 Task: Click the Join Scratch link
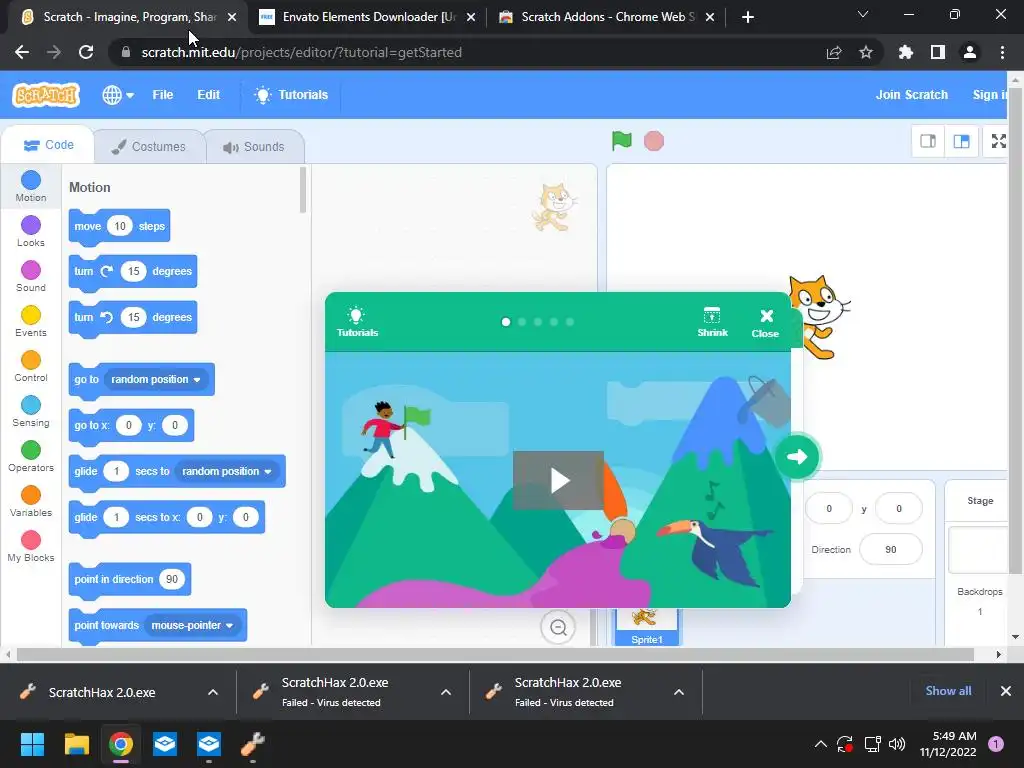click(912, 95)
